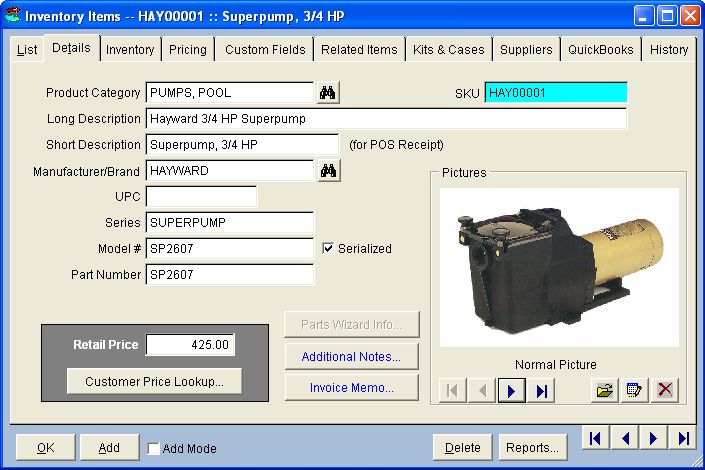
Task: Open Invoice Memo...
Action: 351,387
